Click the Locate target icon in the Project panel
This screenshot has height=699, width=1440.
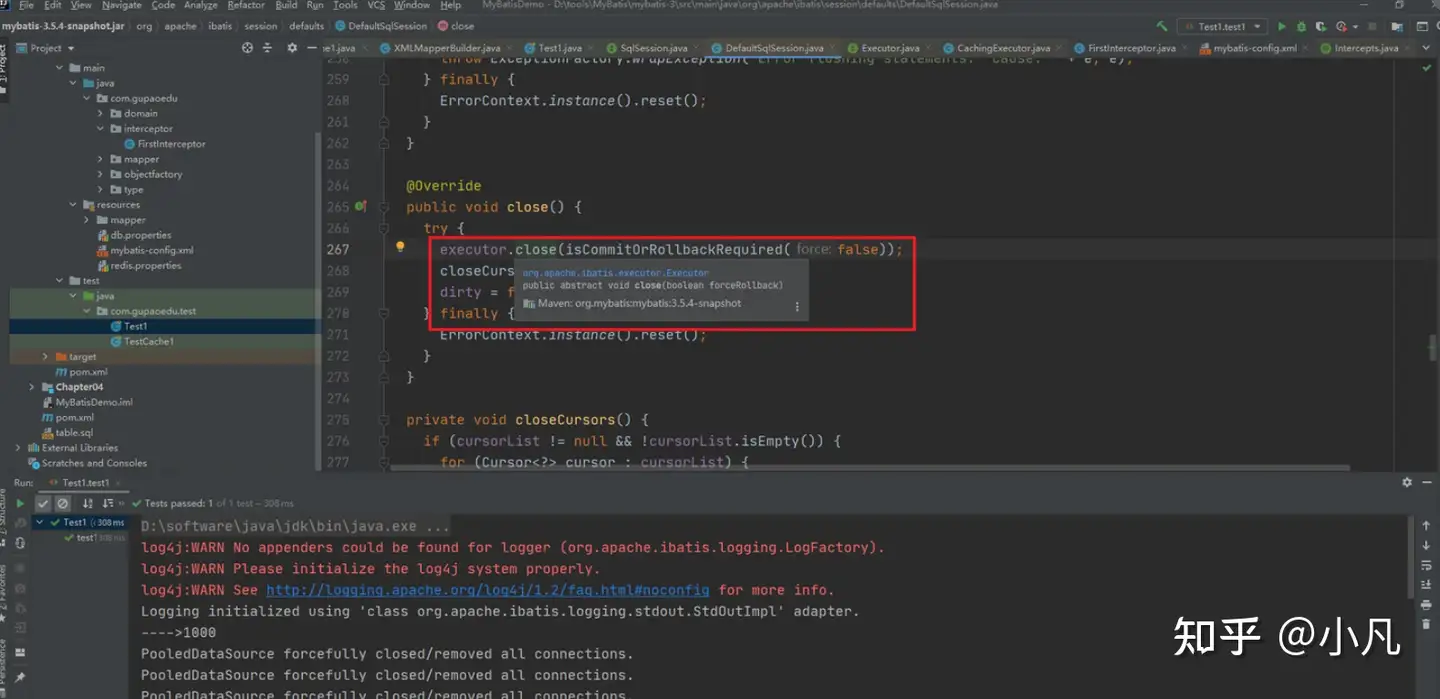(248, 48)
